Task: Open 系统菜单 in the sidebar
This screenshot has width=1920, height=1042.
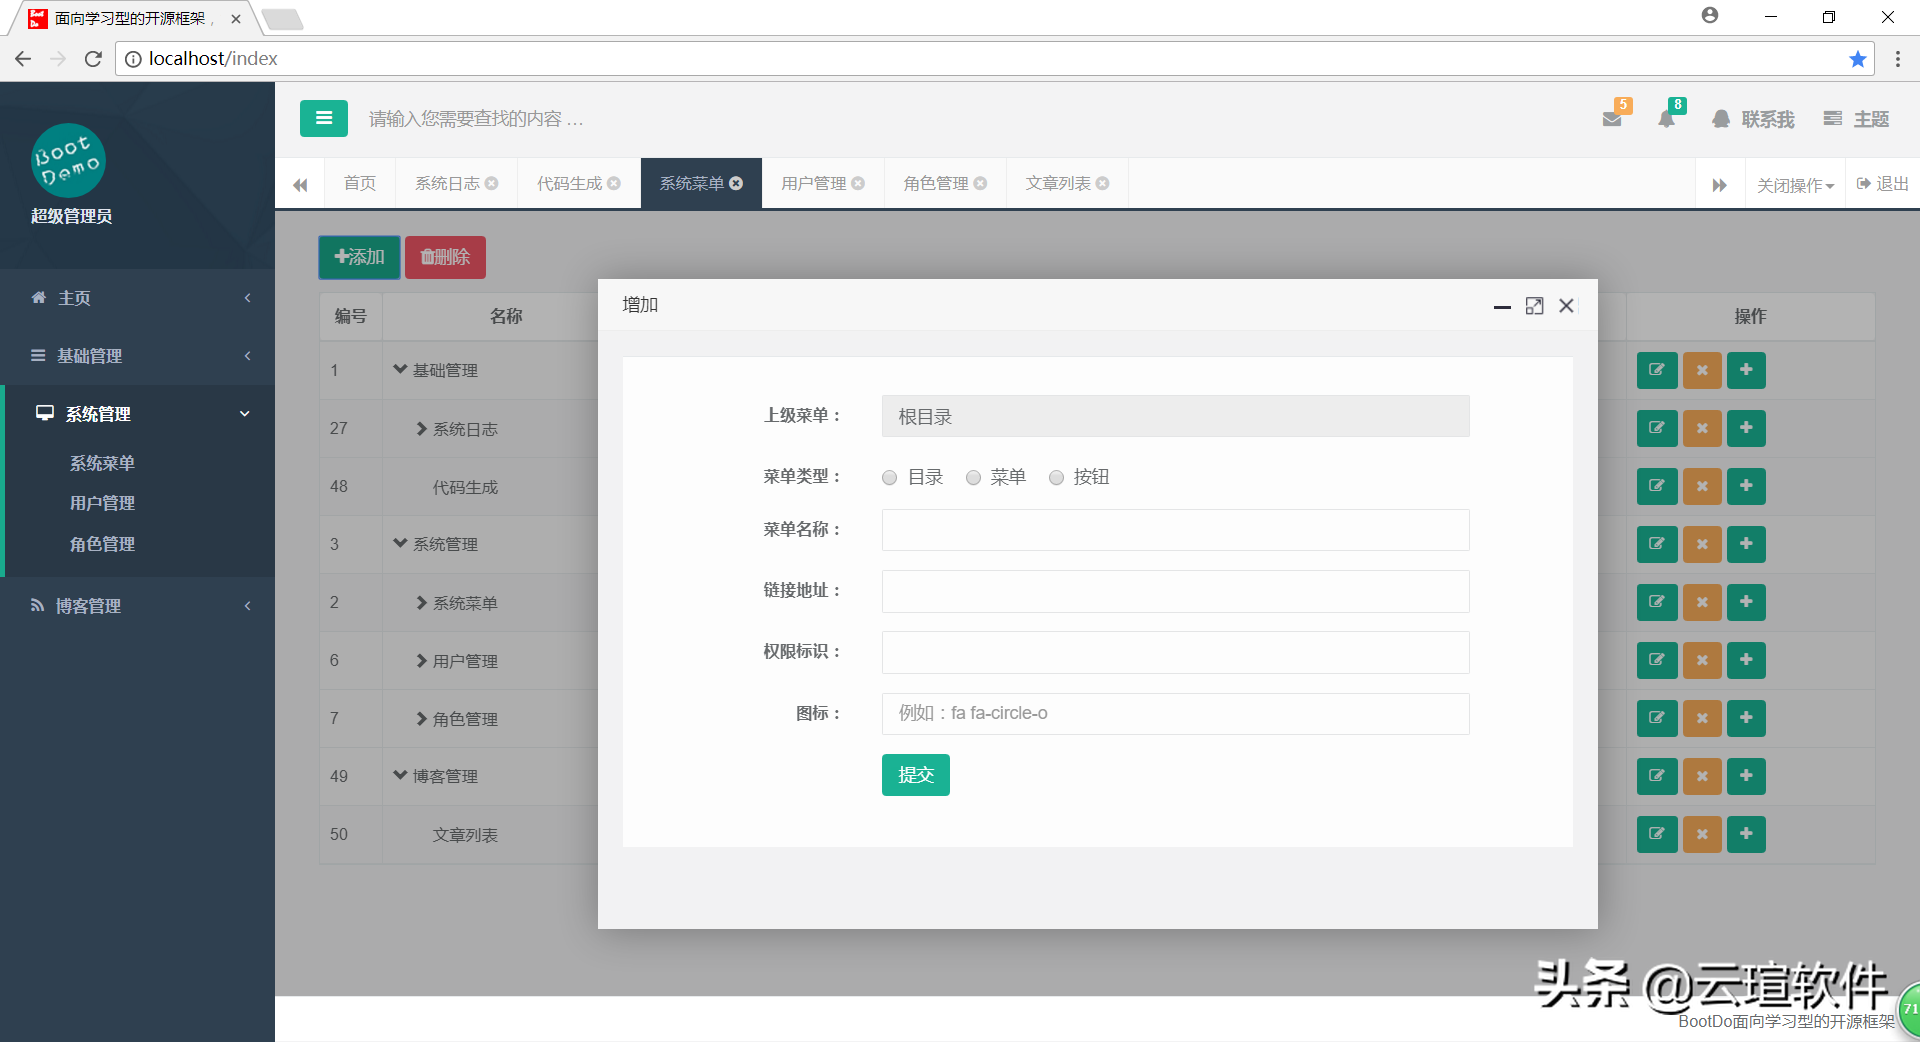Action: pyautogui.click(x=102, y=463)
